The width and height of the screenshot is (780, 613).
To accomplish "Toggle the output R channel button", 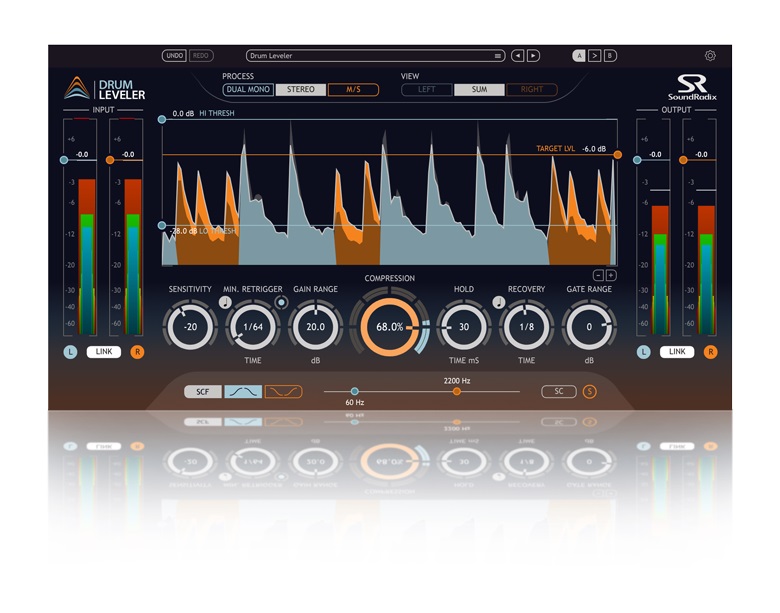I will tap(710, 352).
